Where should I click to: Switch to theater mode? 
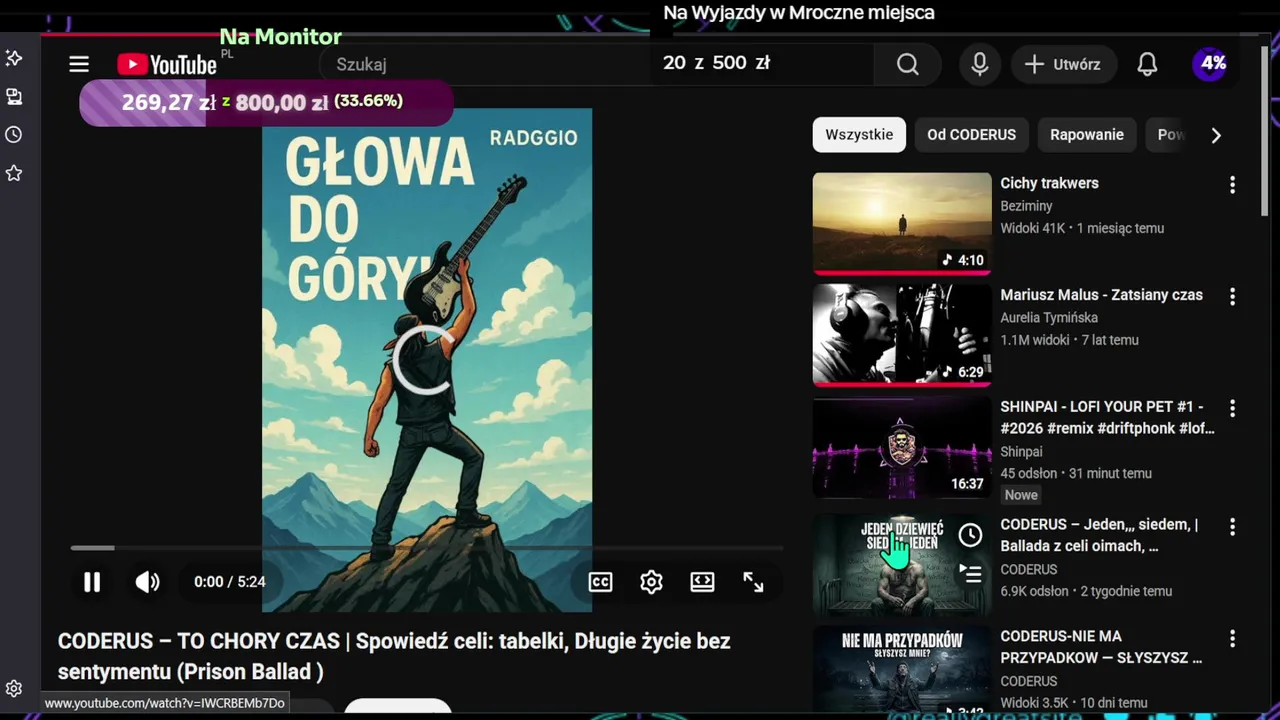(x=702, y=582)
